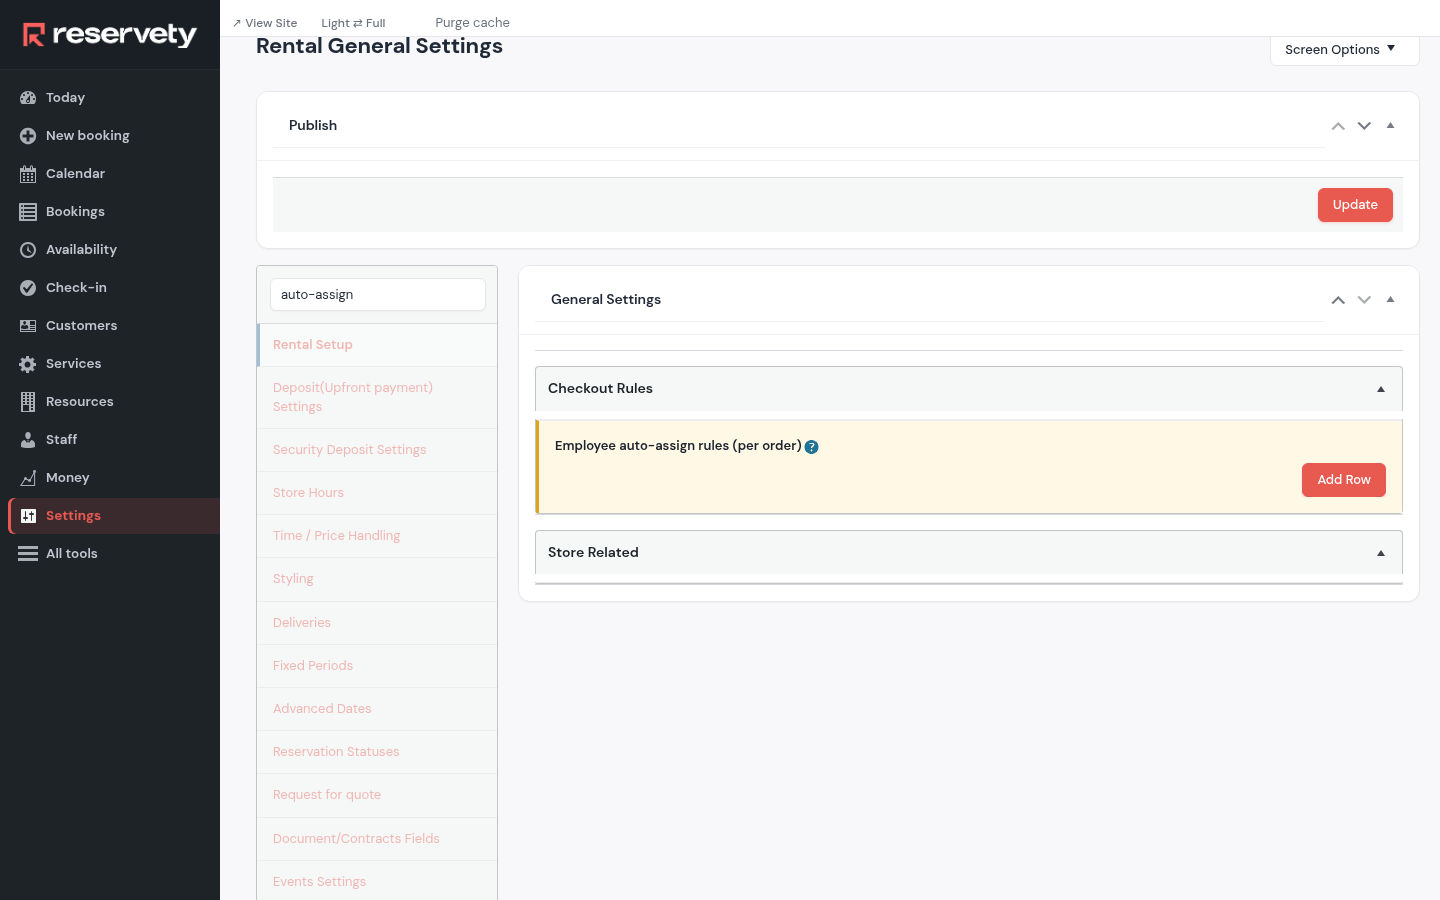Click the New booking plus icon
Screen dimensions: 1440x900
click(28, 136)
